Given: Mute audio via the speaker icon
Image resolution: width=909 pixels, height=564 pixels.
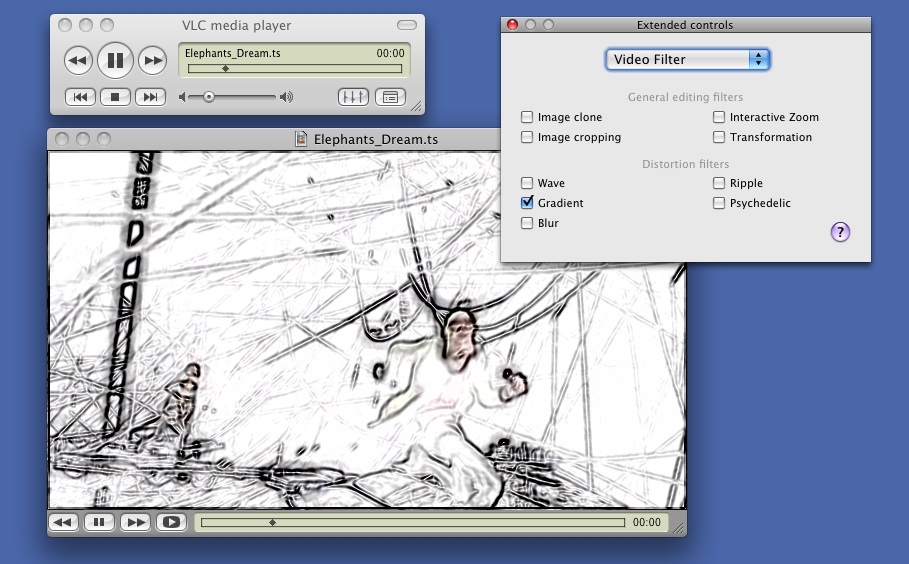Looking at the screenshot, I should point(182,97).
